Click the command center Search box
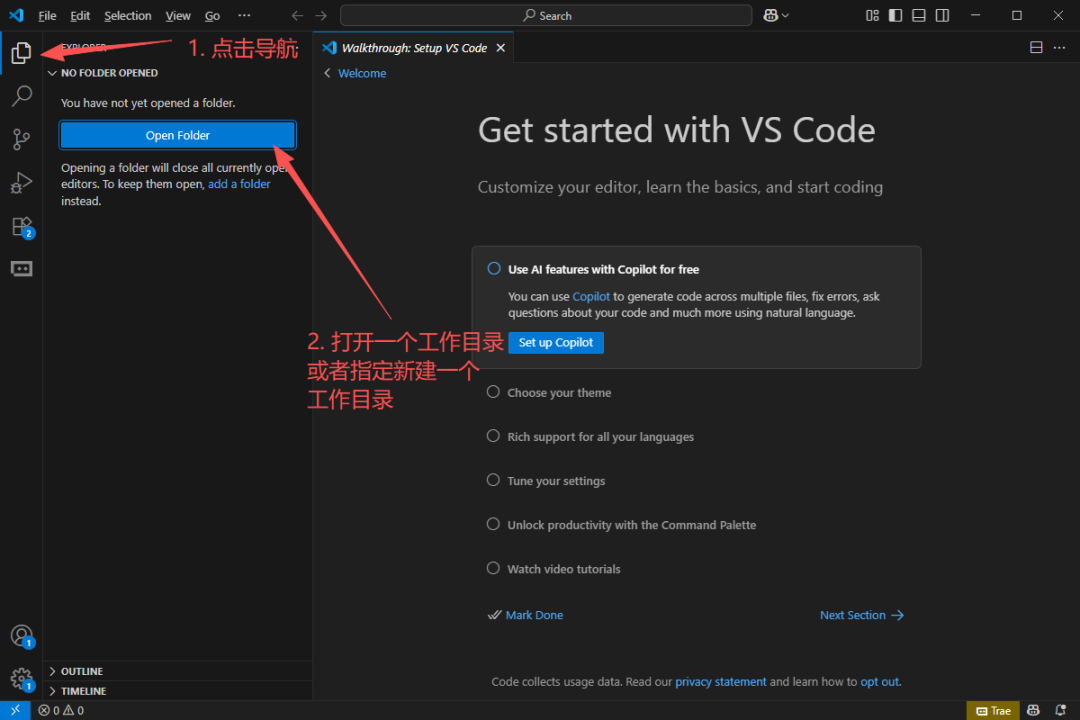1080x720 pixels. [546, 15]
